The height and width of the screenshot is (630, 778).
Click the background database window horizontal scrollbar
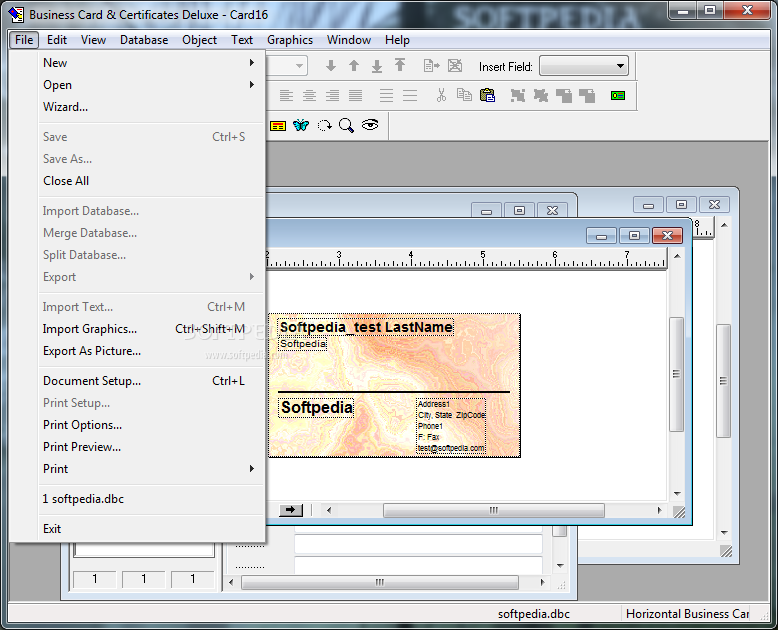[x=380, y=582]
